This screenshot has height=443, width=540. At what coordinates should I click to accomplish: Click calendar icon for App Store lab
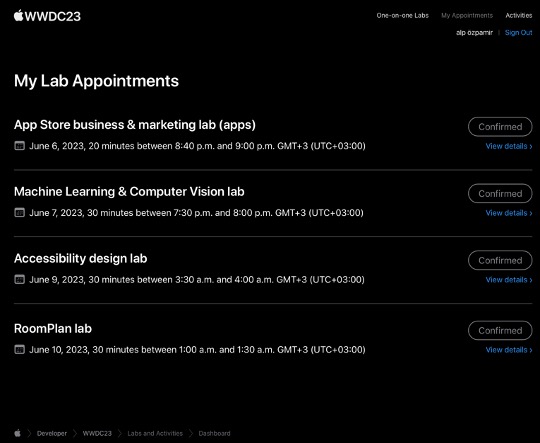pyautogui.click(x=19, y=146)
